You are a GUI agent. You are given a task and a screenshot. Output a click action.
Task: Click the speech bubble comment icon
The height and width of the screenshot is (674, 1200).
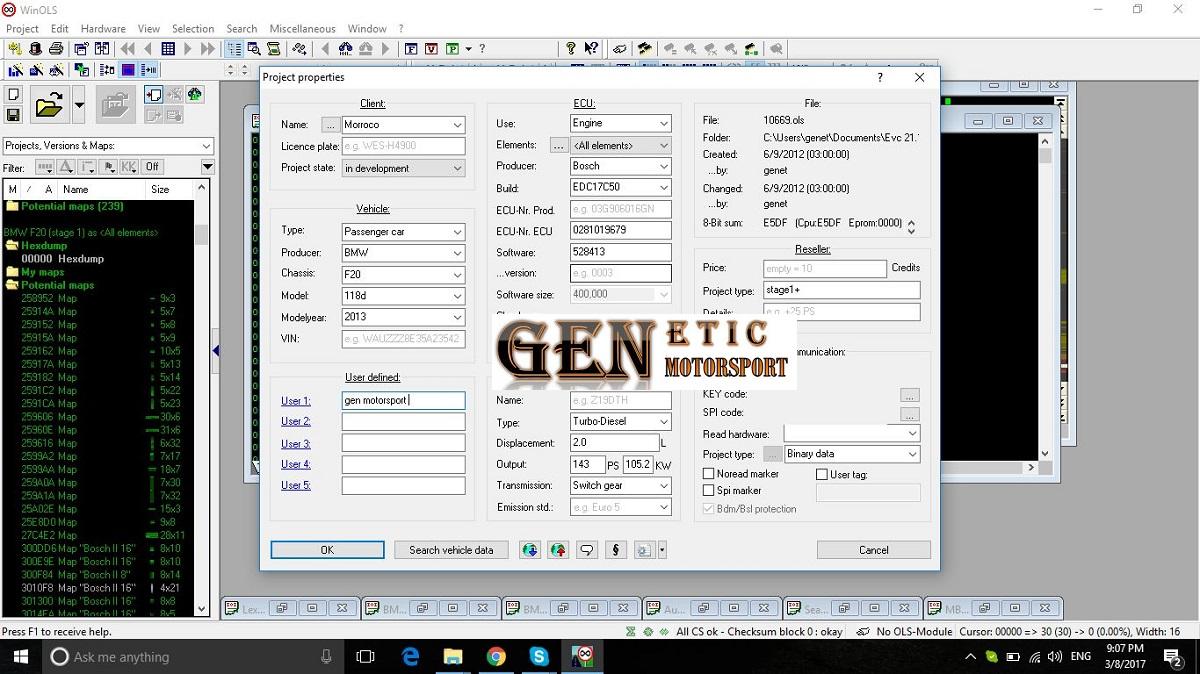click(588, 550)
